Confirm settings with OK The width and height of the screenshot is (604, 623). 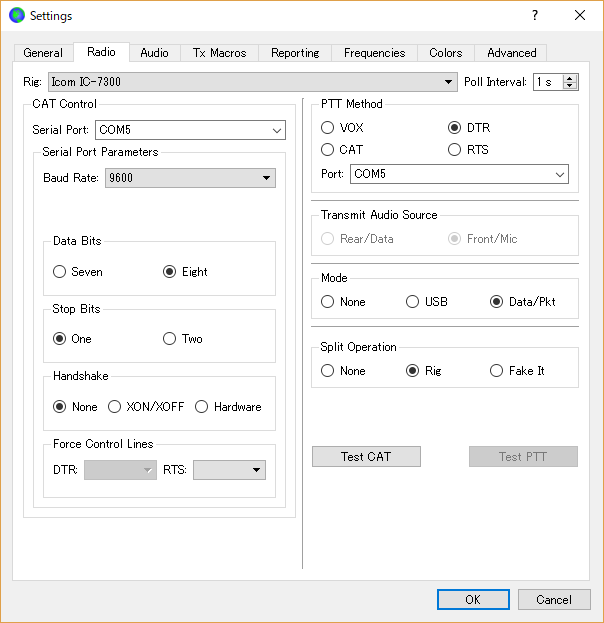[x=473, y=599]
